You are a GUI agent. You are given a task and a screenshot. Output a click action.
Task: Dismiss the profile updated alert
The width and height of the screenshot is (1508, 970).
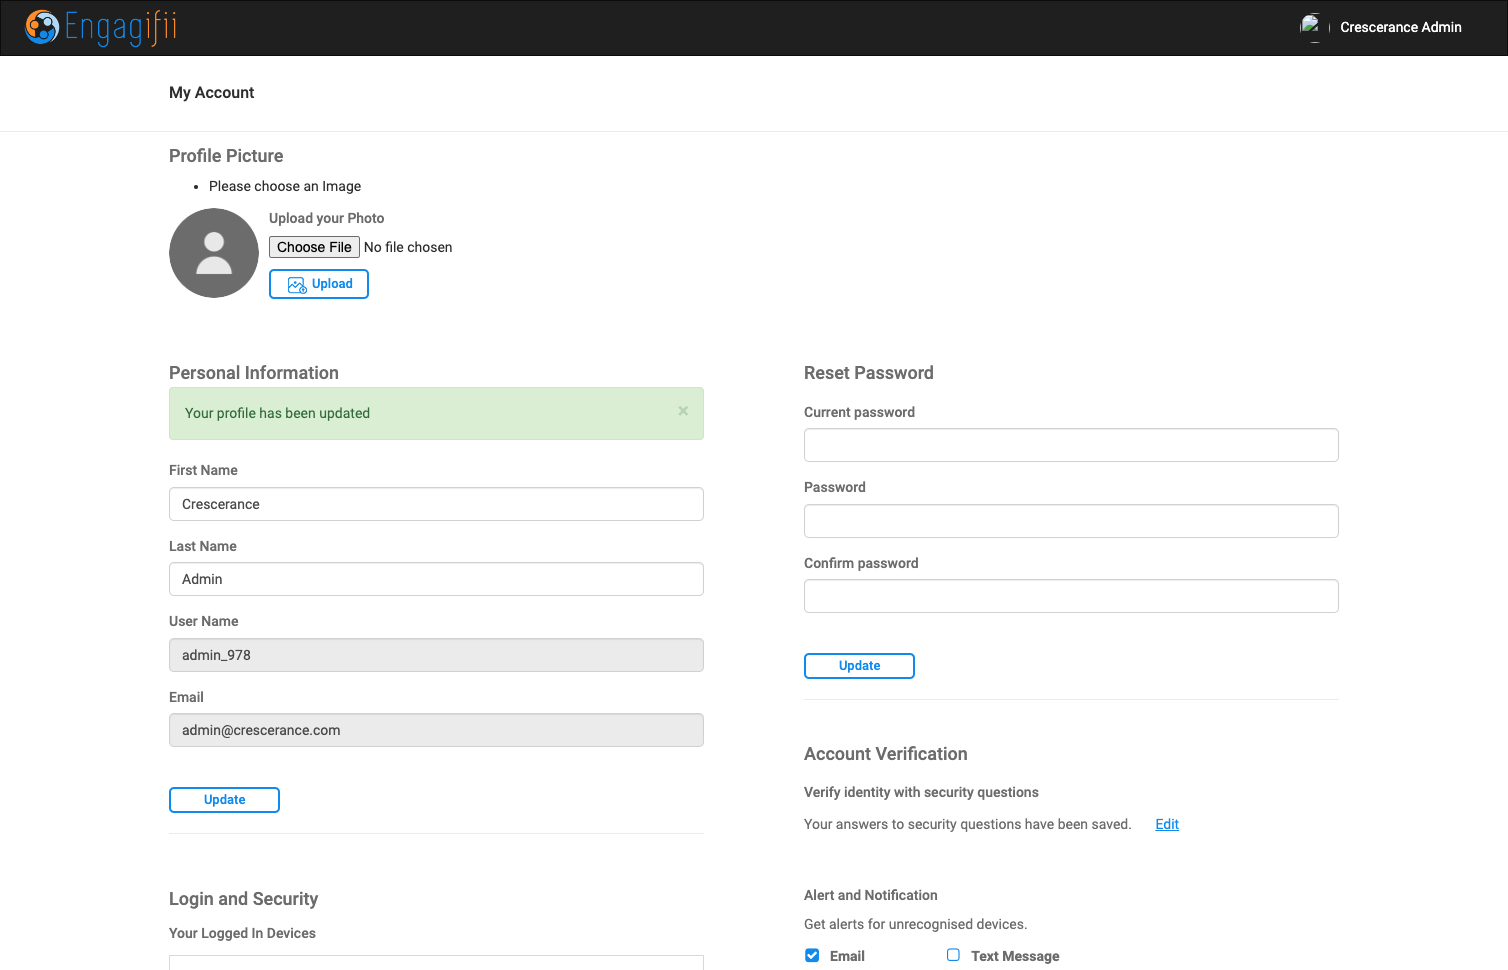coord(683,411)
